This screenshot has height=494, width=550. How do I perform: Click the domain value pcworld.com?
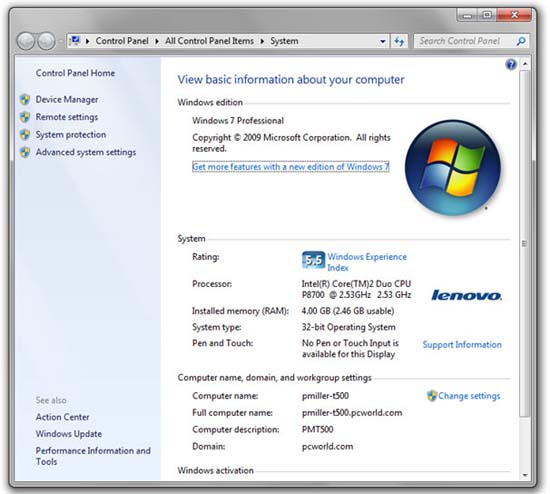328,447
